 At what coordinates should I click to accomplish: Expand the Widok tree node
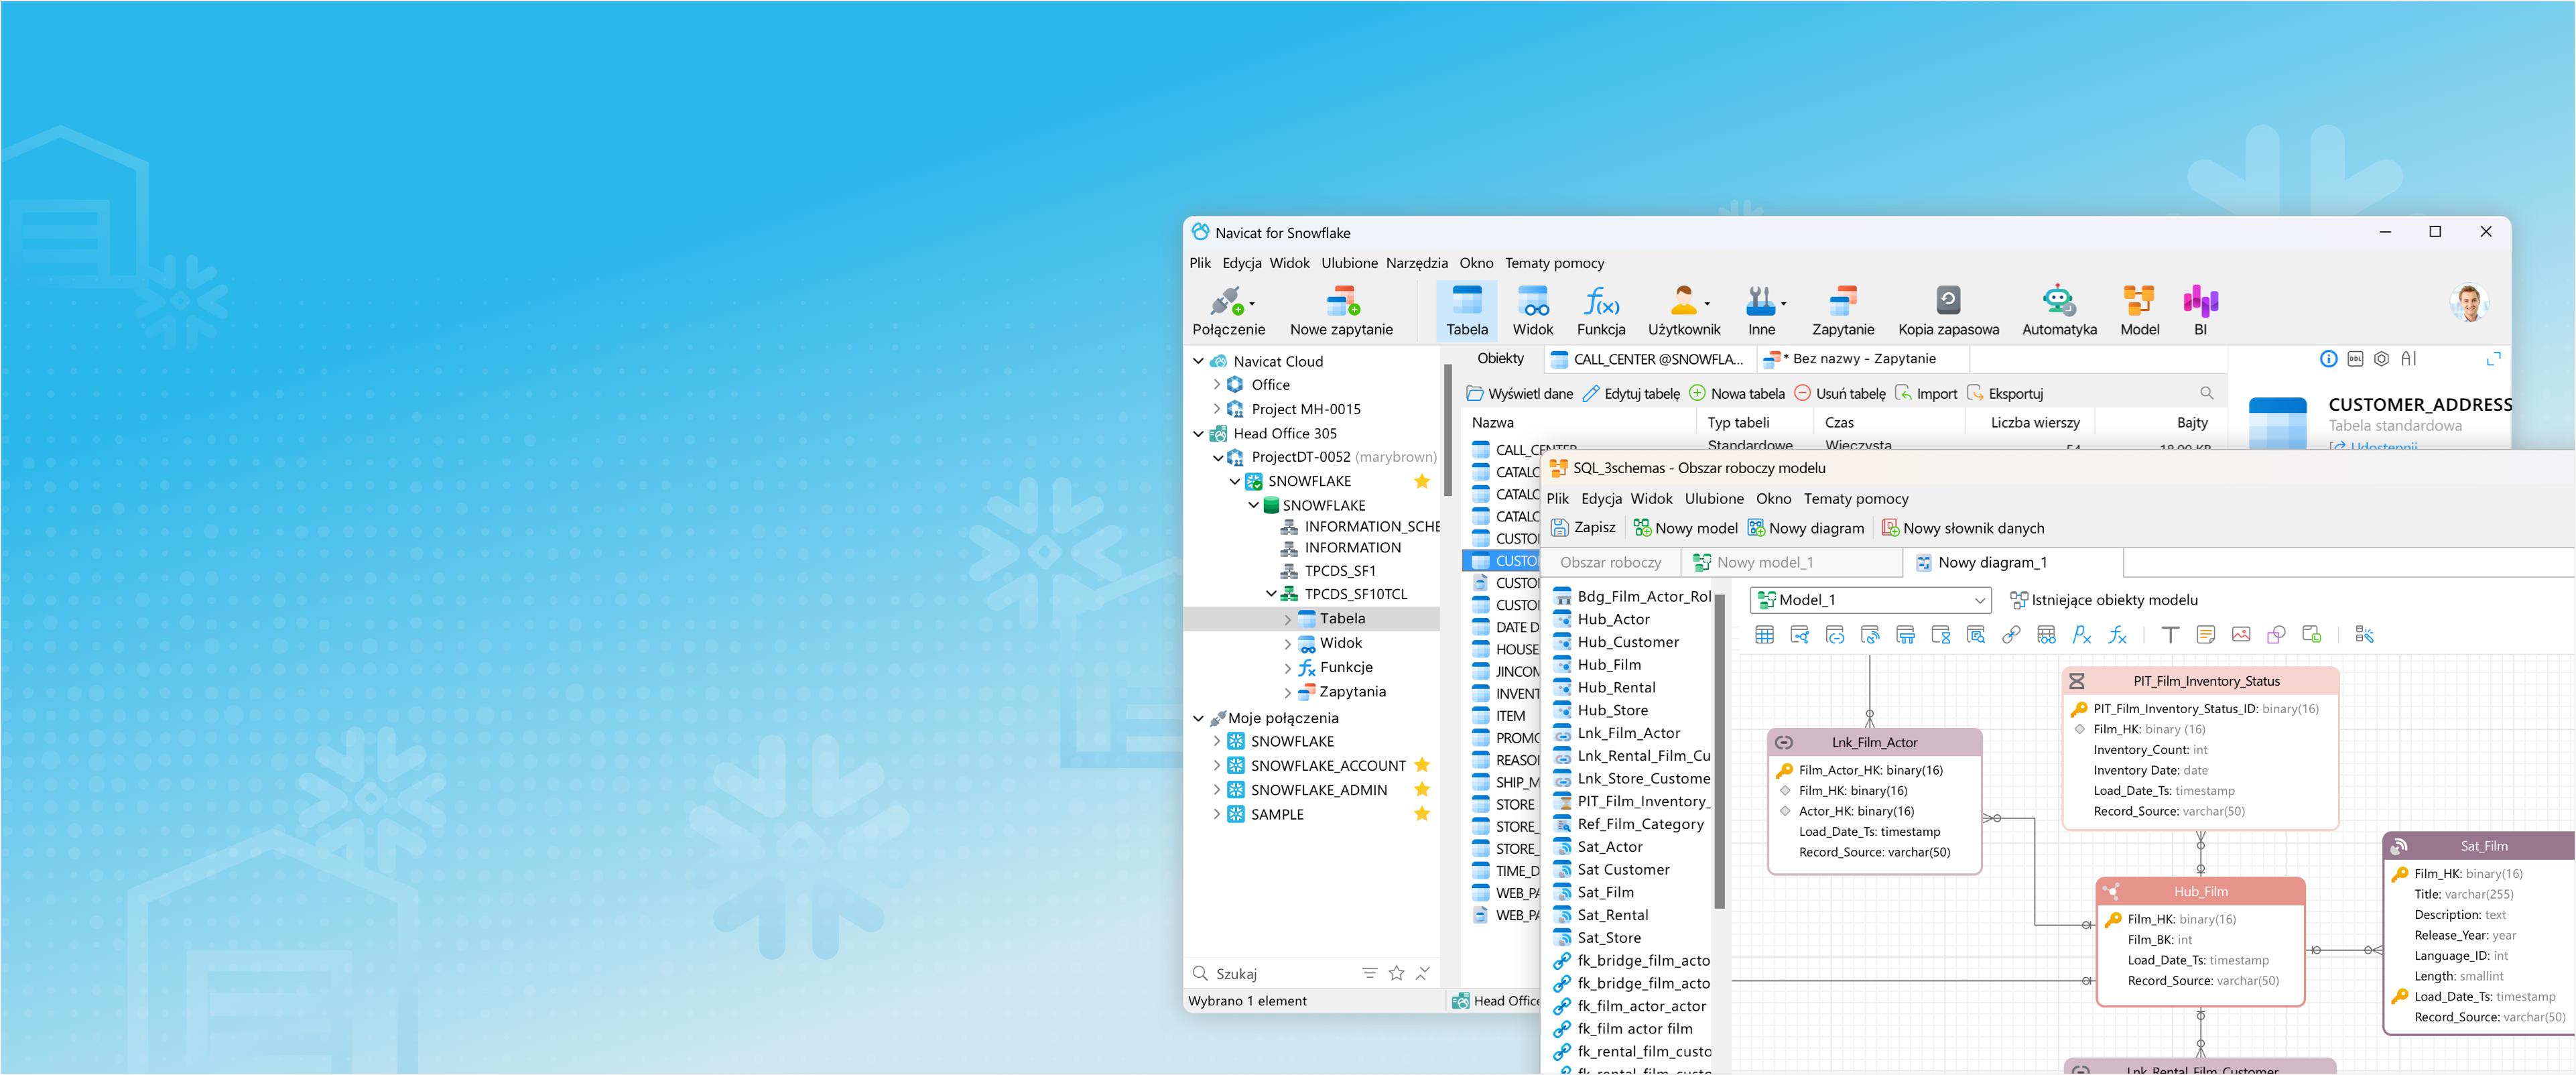click(x=1287, y=643)
